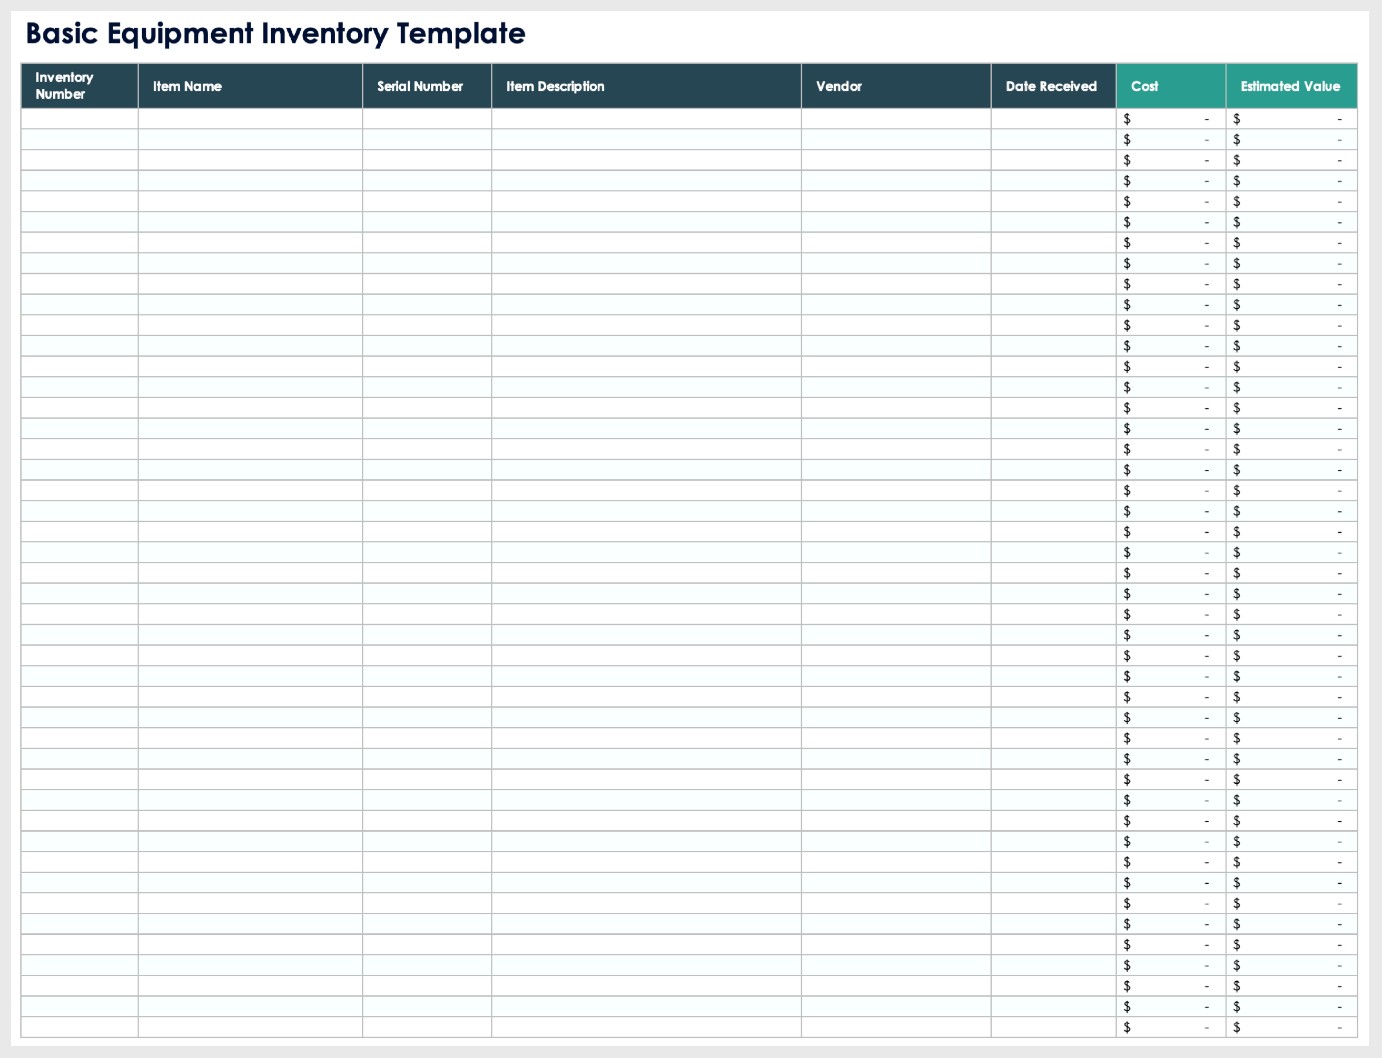Click first empty cell under Serial Number
The width and height of the screenshot is (1382, 1058).
pyautogui.click(x=427, y=119)
